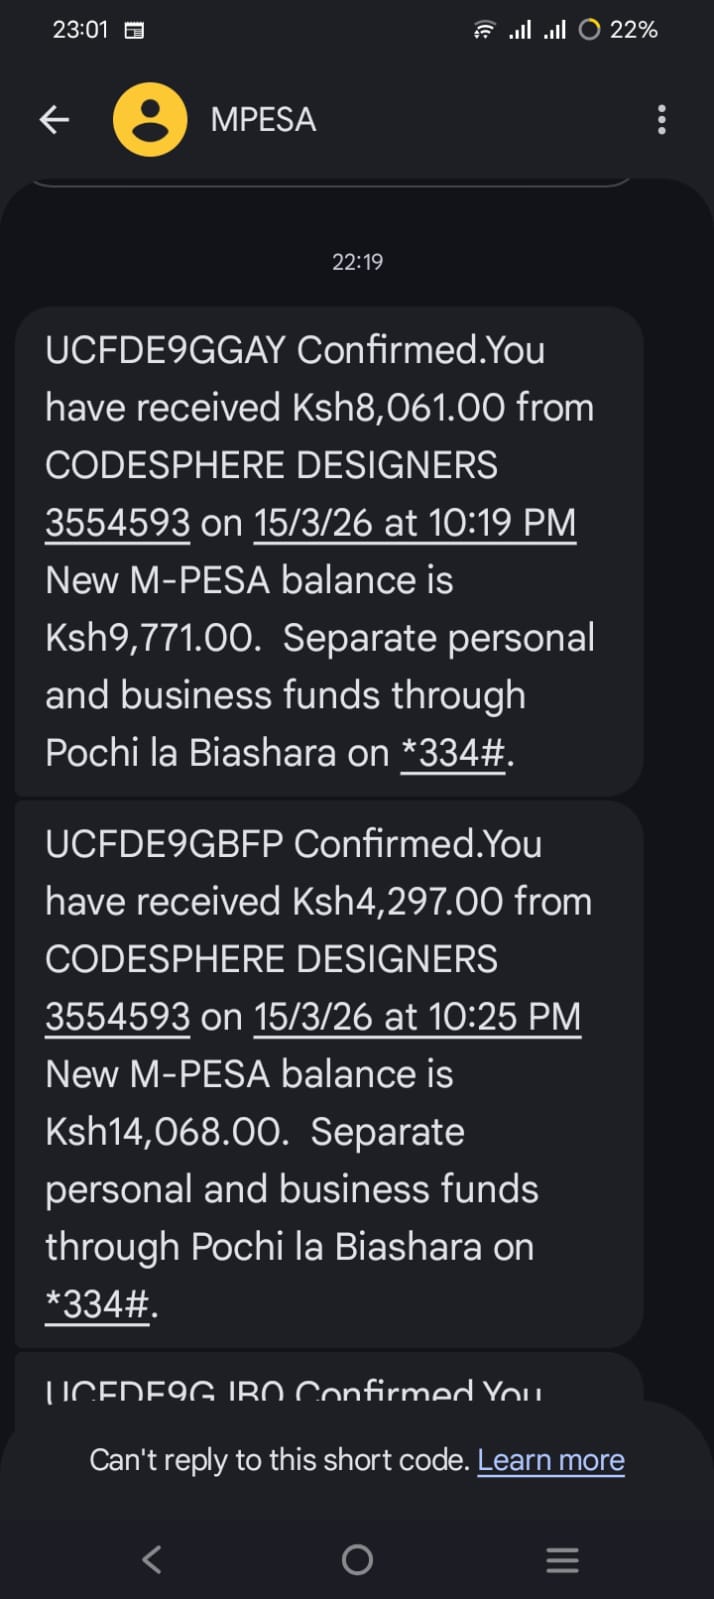
Task: Tap the 15/3/26 at 10:25 PM date link
Action: [417, 1017]
